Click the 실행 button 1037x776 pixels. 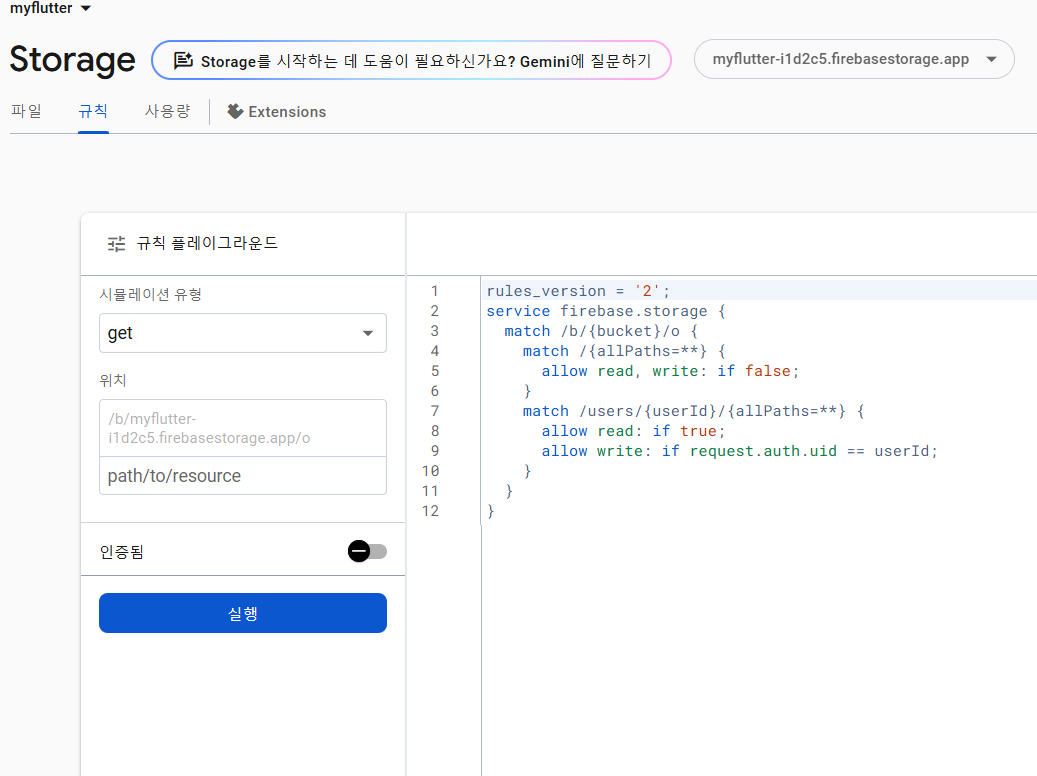pos(243,613)
